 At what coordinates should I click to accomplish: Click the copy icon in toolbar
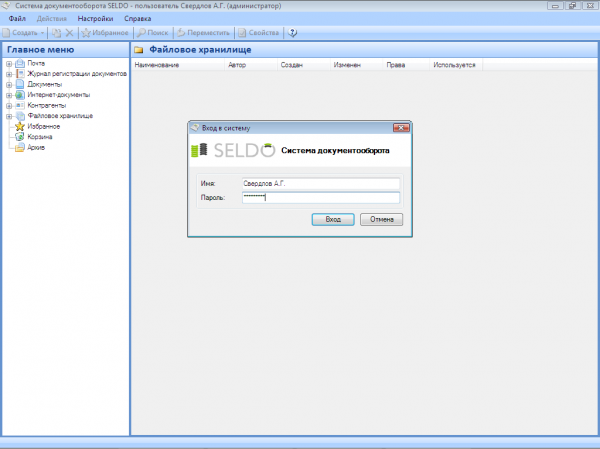click(x=56, y=33)
